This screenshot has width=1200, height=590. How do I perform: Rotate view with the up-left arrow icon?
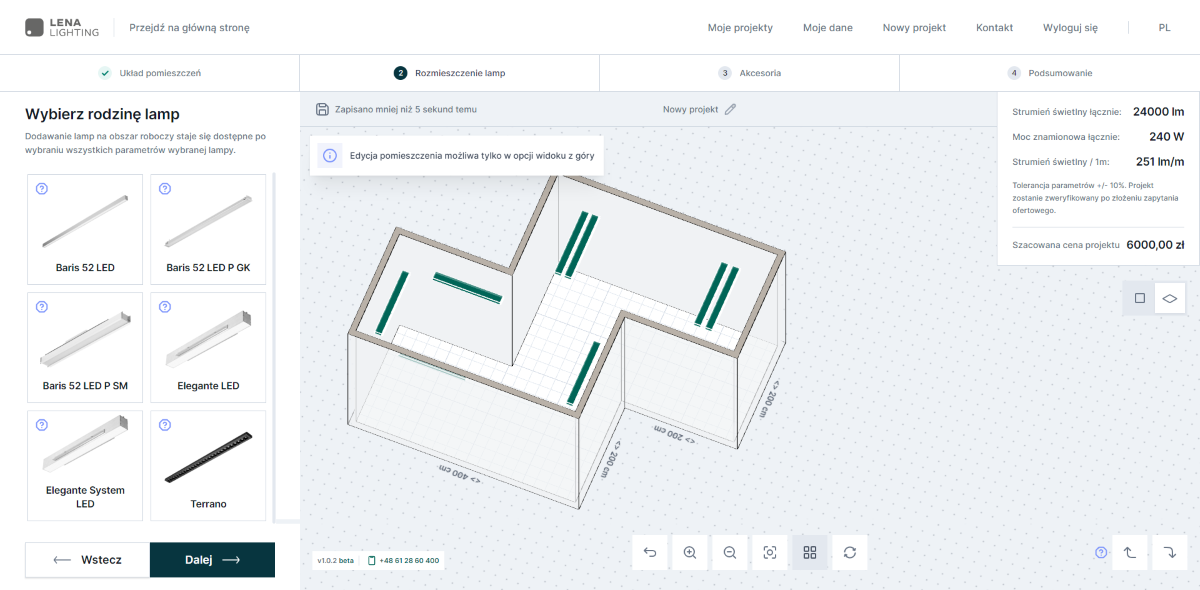pos(1129,552)
